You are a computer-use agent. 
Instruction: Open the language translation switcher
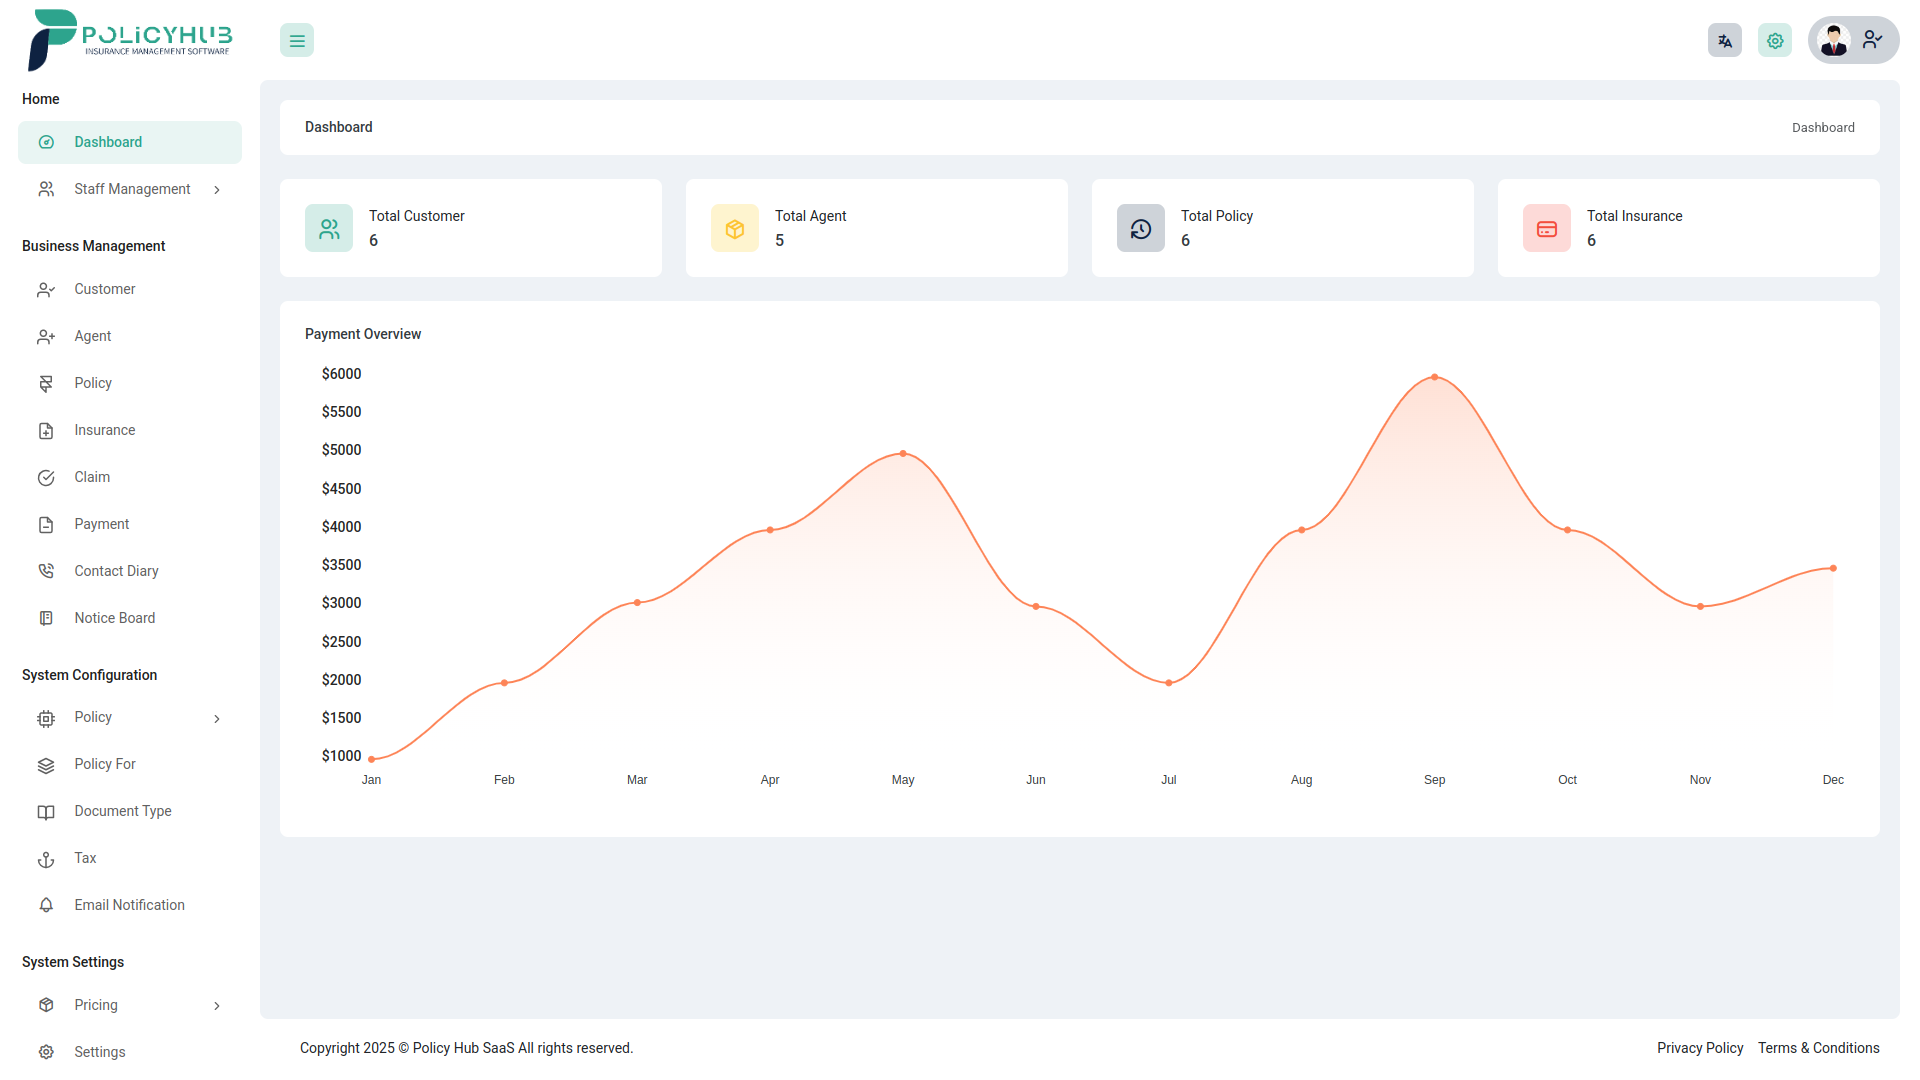[x=1724, y=40]
